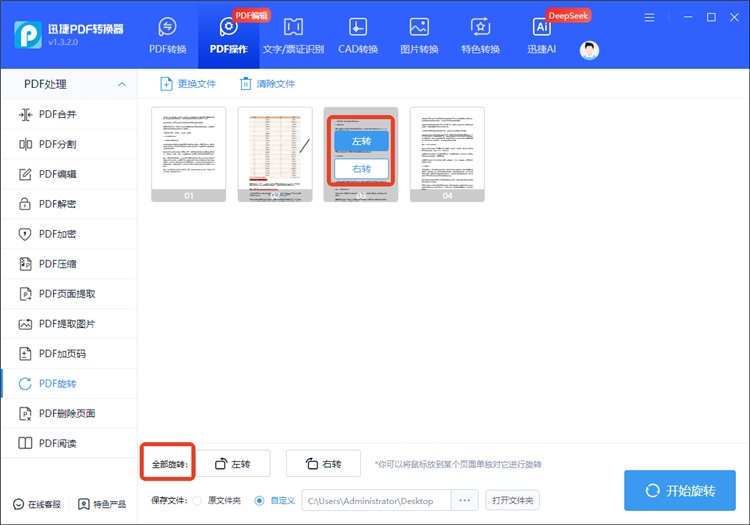Open the 特色转换 tab
This screenshot has height=525, width=750.
click(480, 35)
